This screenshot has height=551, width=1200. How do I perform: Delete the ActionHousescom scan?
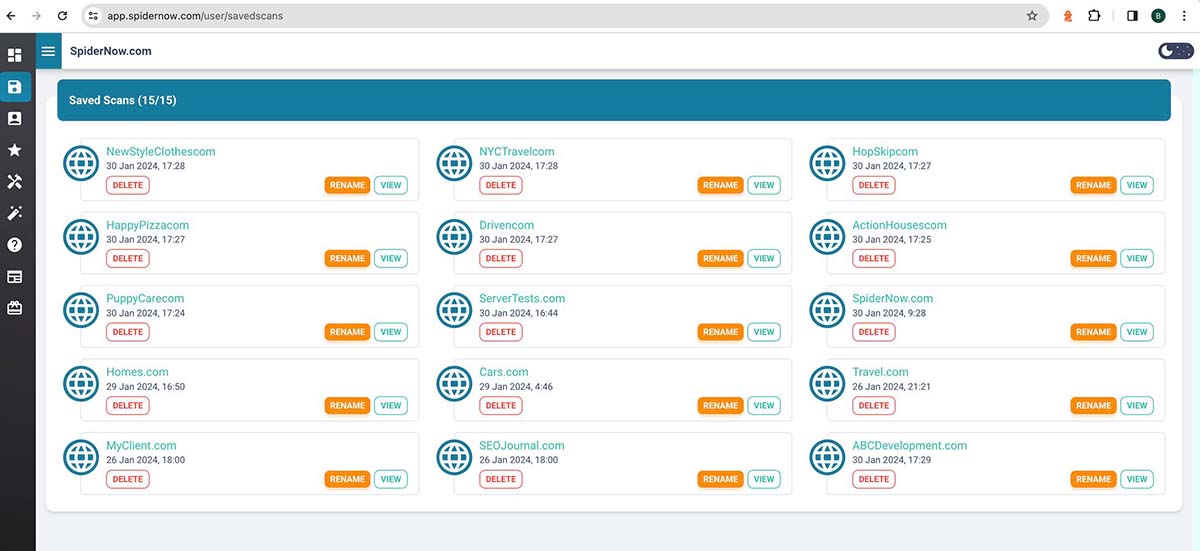(x=874, y=258)
